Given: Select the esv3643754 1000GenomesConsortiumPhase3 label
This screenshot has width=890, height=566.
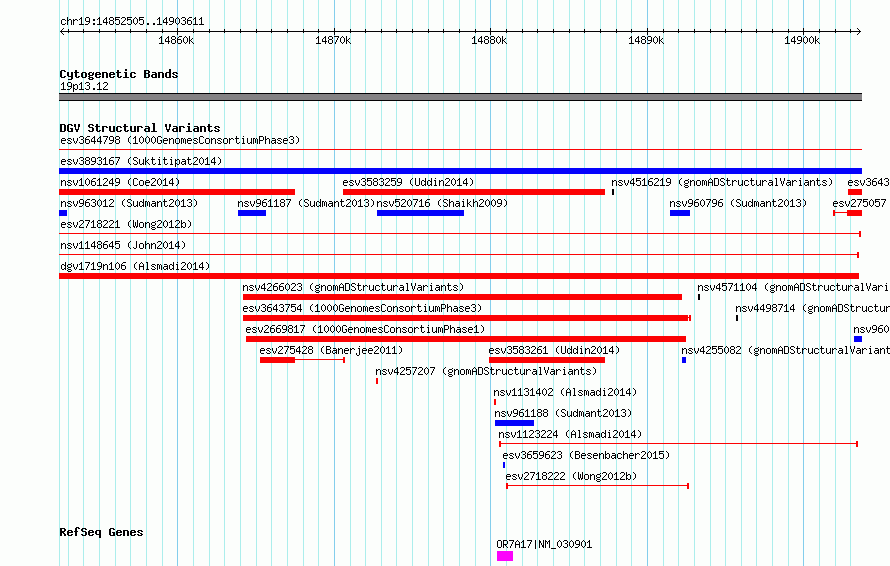Looking at the screenshot, I should click(362, 308).
